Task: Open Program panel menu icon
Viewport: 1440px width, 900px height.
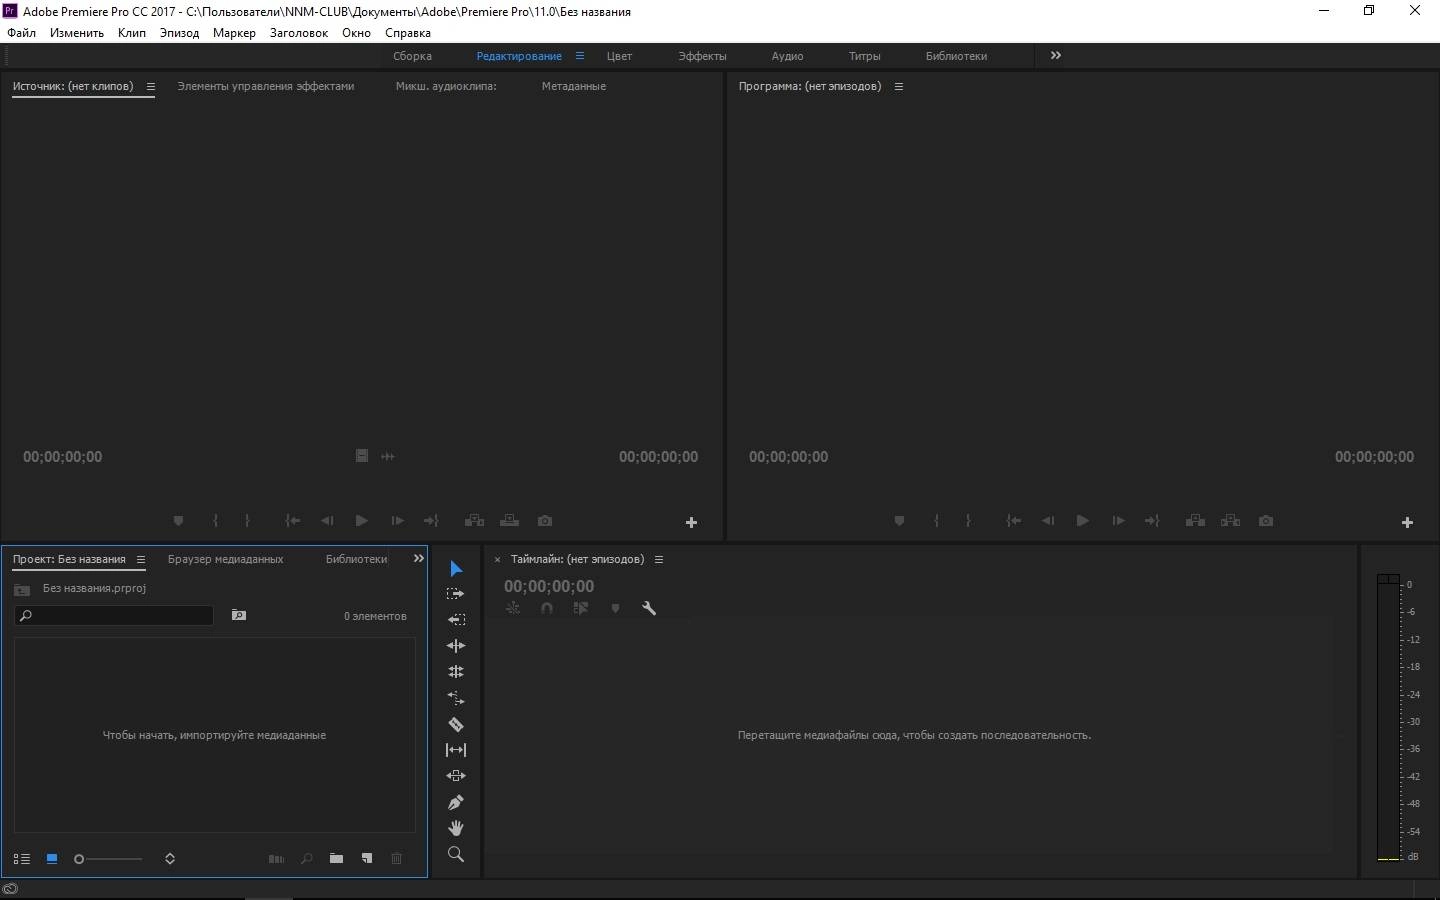Action: point(899,87)
